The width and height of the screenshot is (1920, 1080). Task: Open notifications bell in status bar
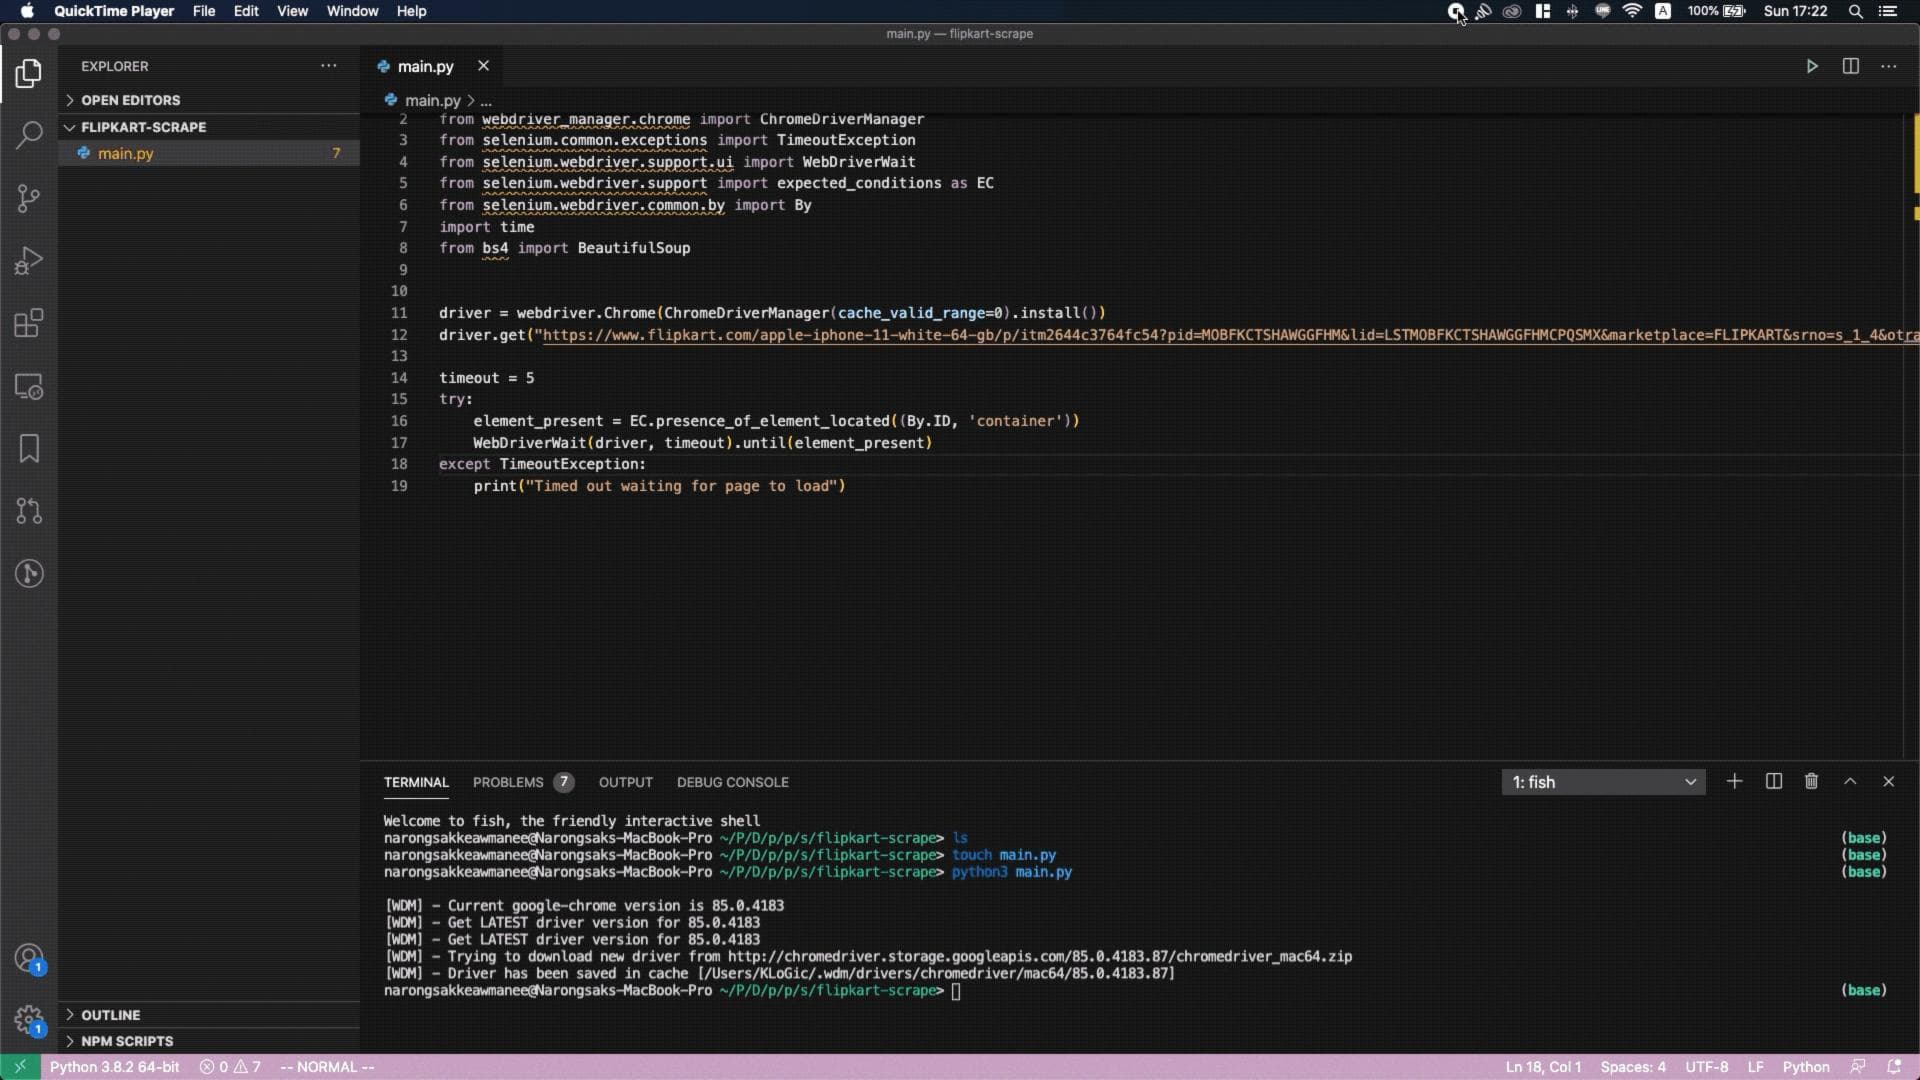[1893, 1067]
